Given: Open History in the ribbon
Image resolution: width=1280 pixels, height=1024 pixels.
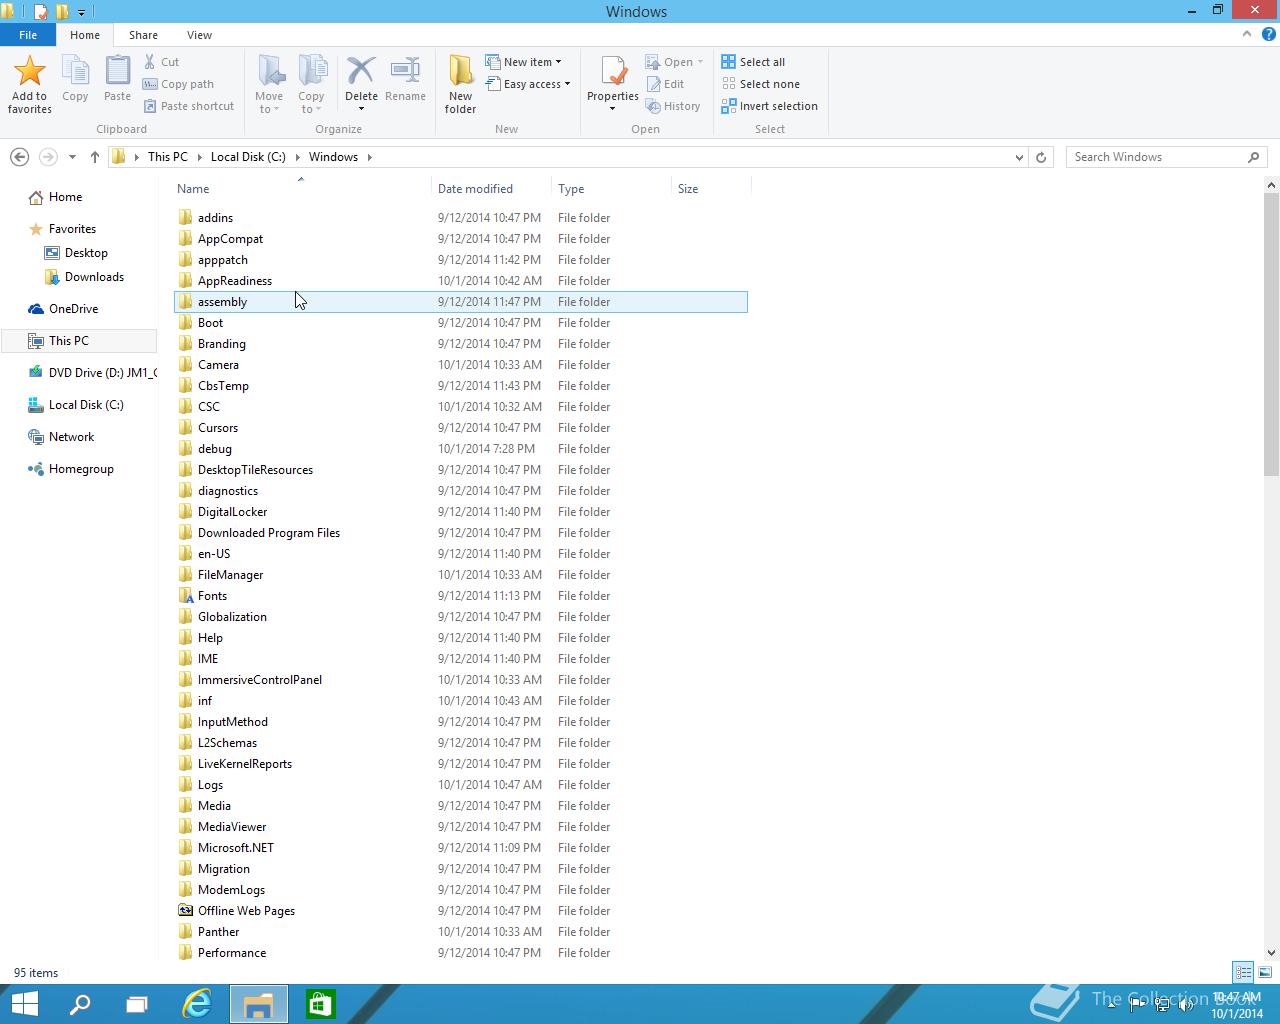Looking at the screenshot, I should 673,106.
